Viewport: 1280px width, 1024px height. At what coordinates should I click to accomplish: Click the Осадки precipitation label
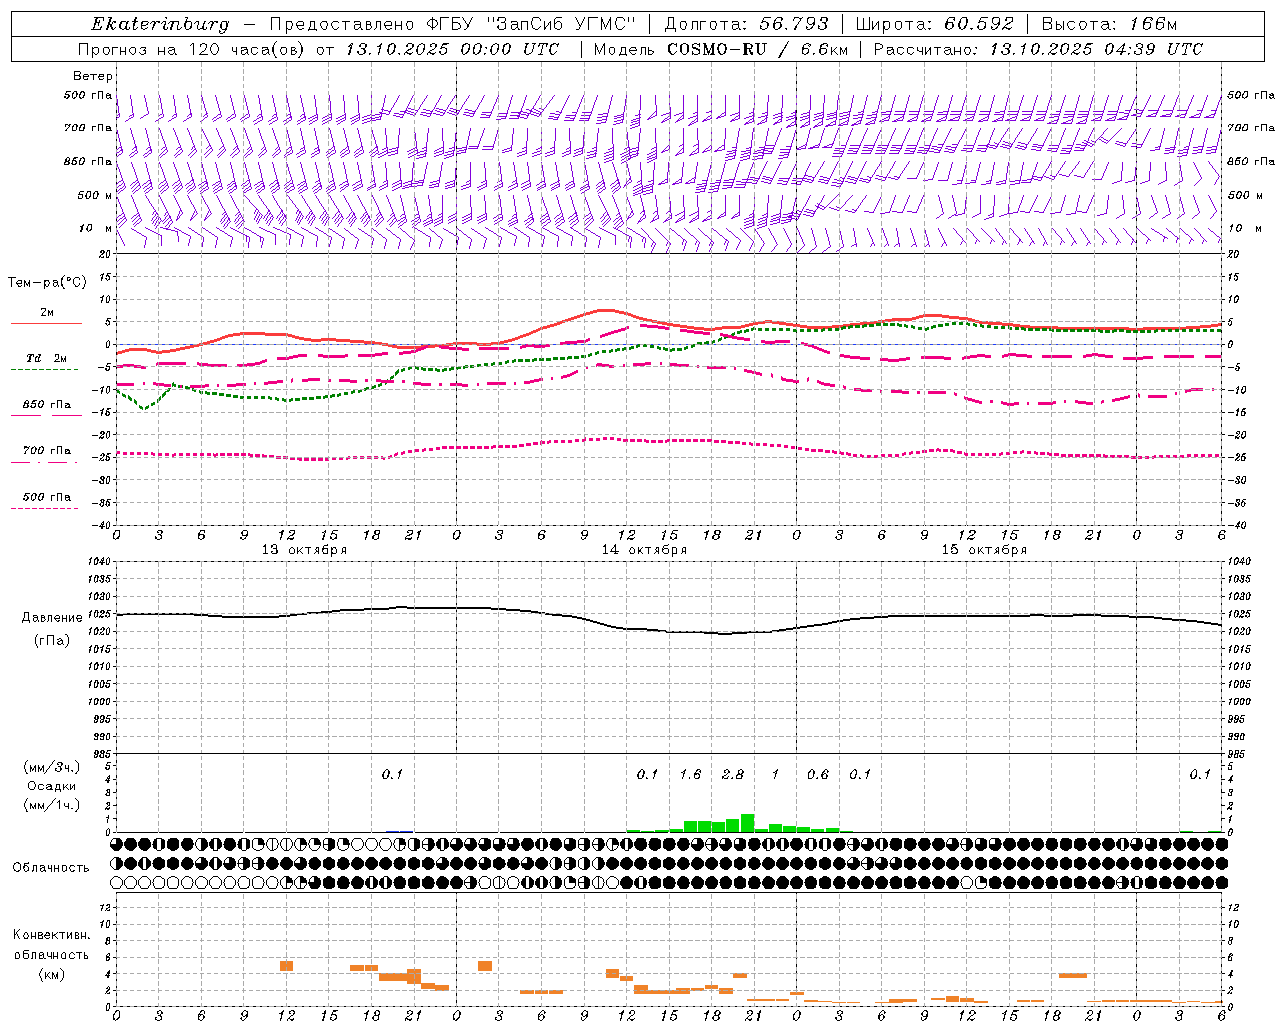click(x=52, y=786)
